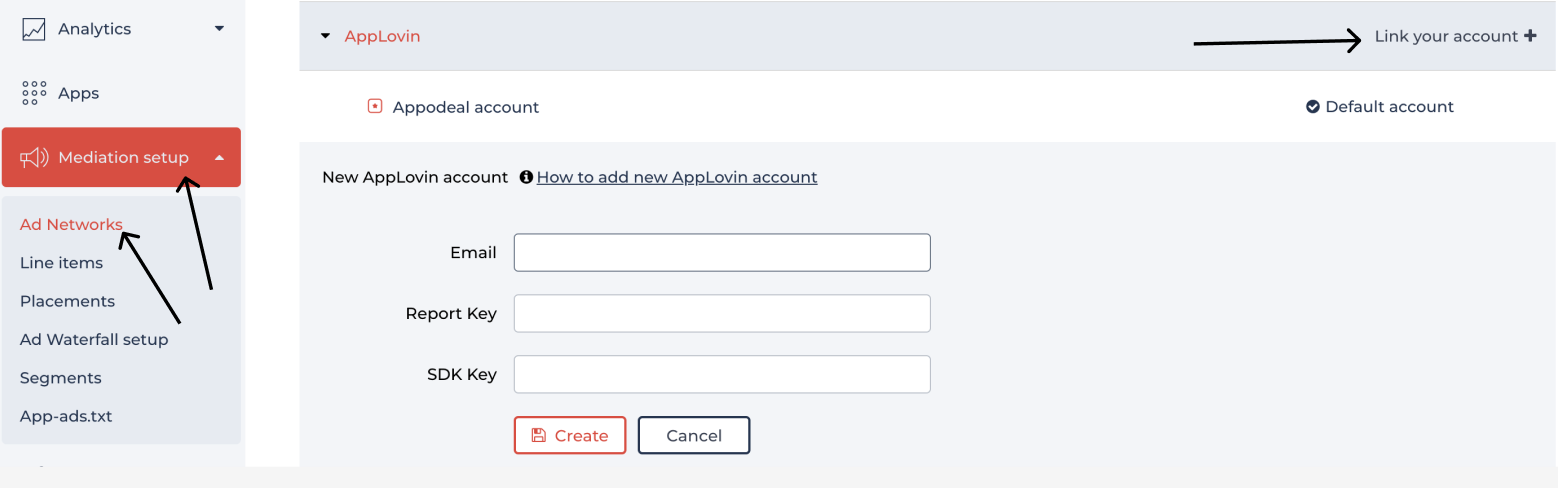This screenshot has height=488, width=1558.
Task: Click into the Report Key field
Action: click(x=722, y=314)
